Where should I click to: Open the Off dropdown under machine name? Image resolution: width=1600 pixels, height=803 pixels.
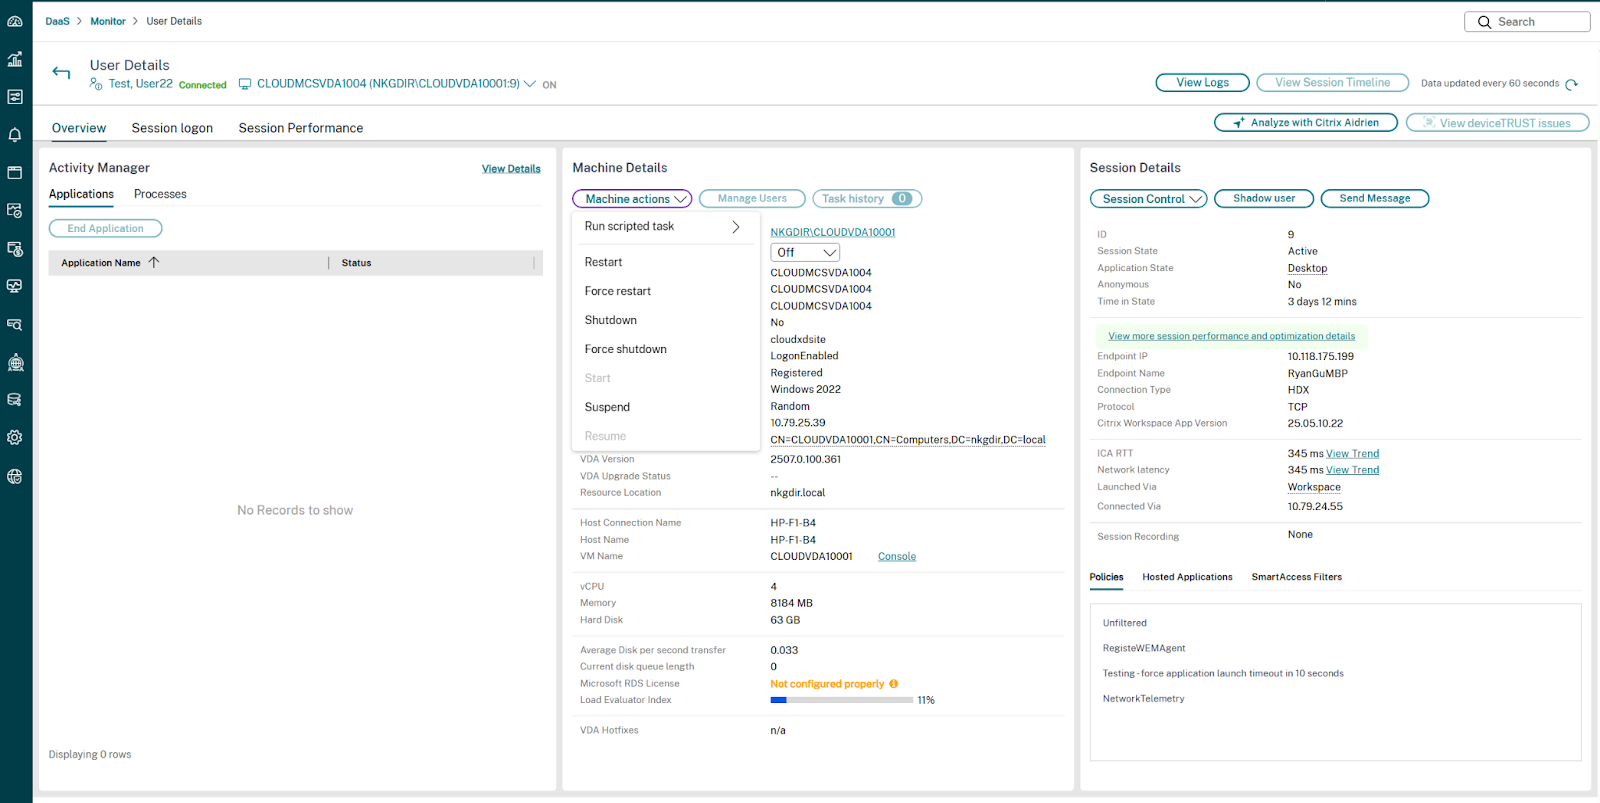click(805, 253)
